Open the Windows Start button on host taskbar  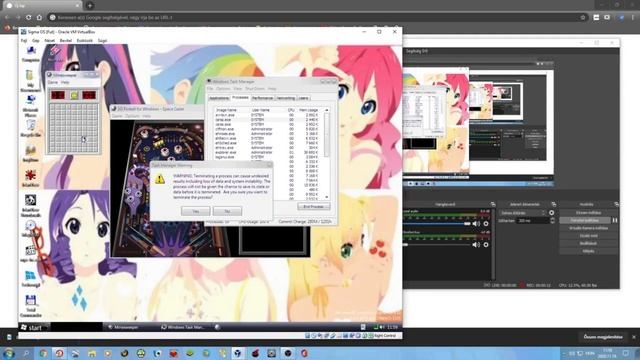8,353
